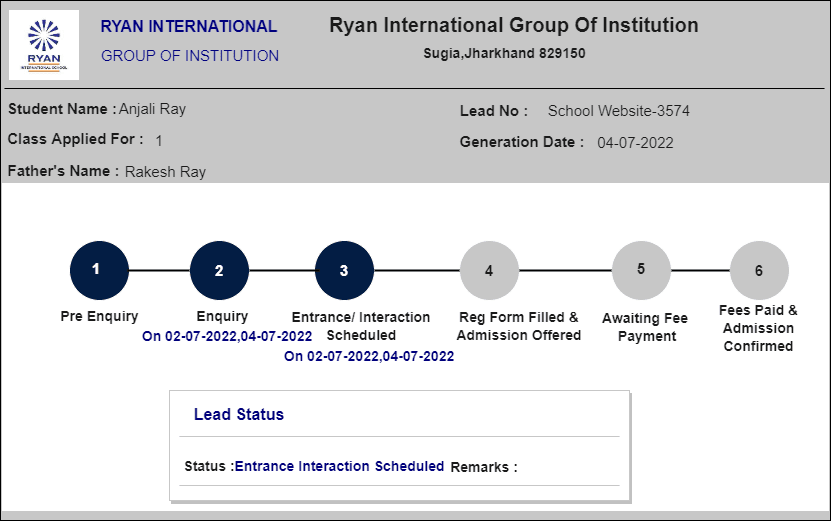Click the RYAN INTERNATIONAL blue heading
The width and height of the screenshot is (831, 521).
(189, 27)
